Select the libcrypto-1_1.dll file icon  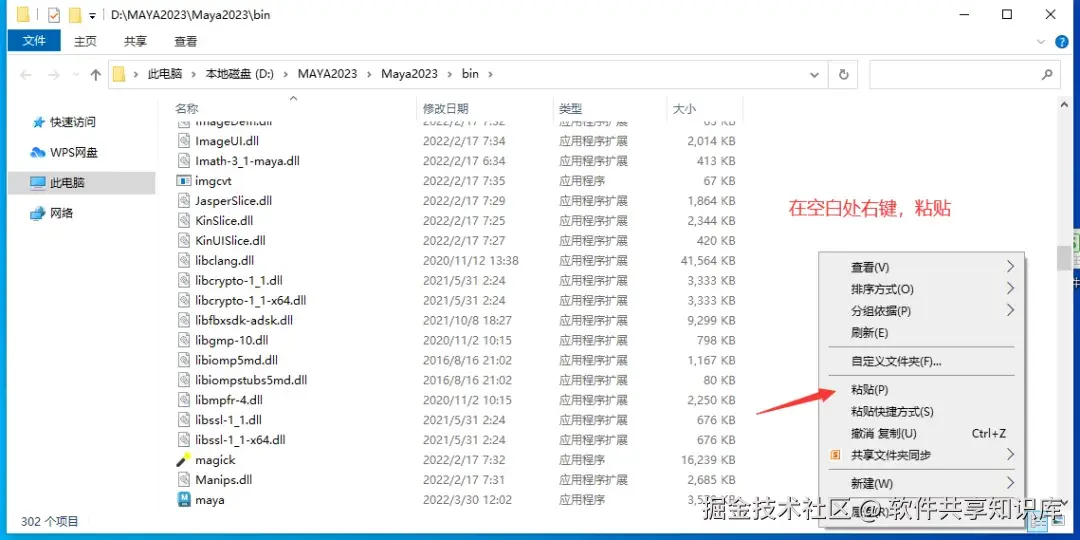point(183,280)
